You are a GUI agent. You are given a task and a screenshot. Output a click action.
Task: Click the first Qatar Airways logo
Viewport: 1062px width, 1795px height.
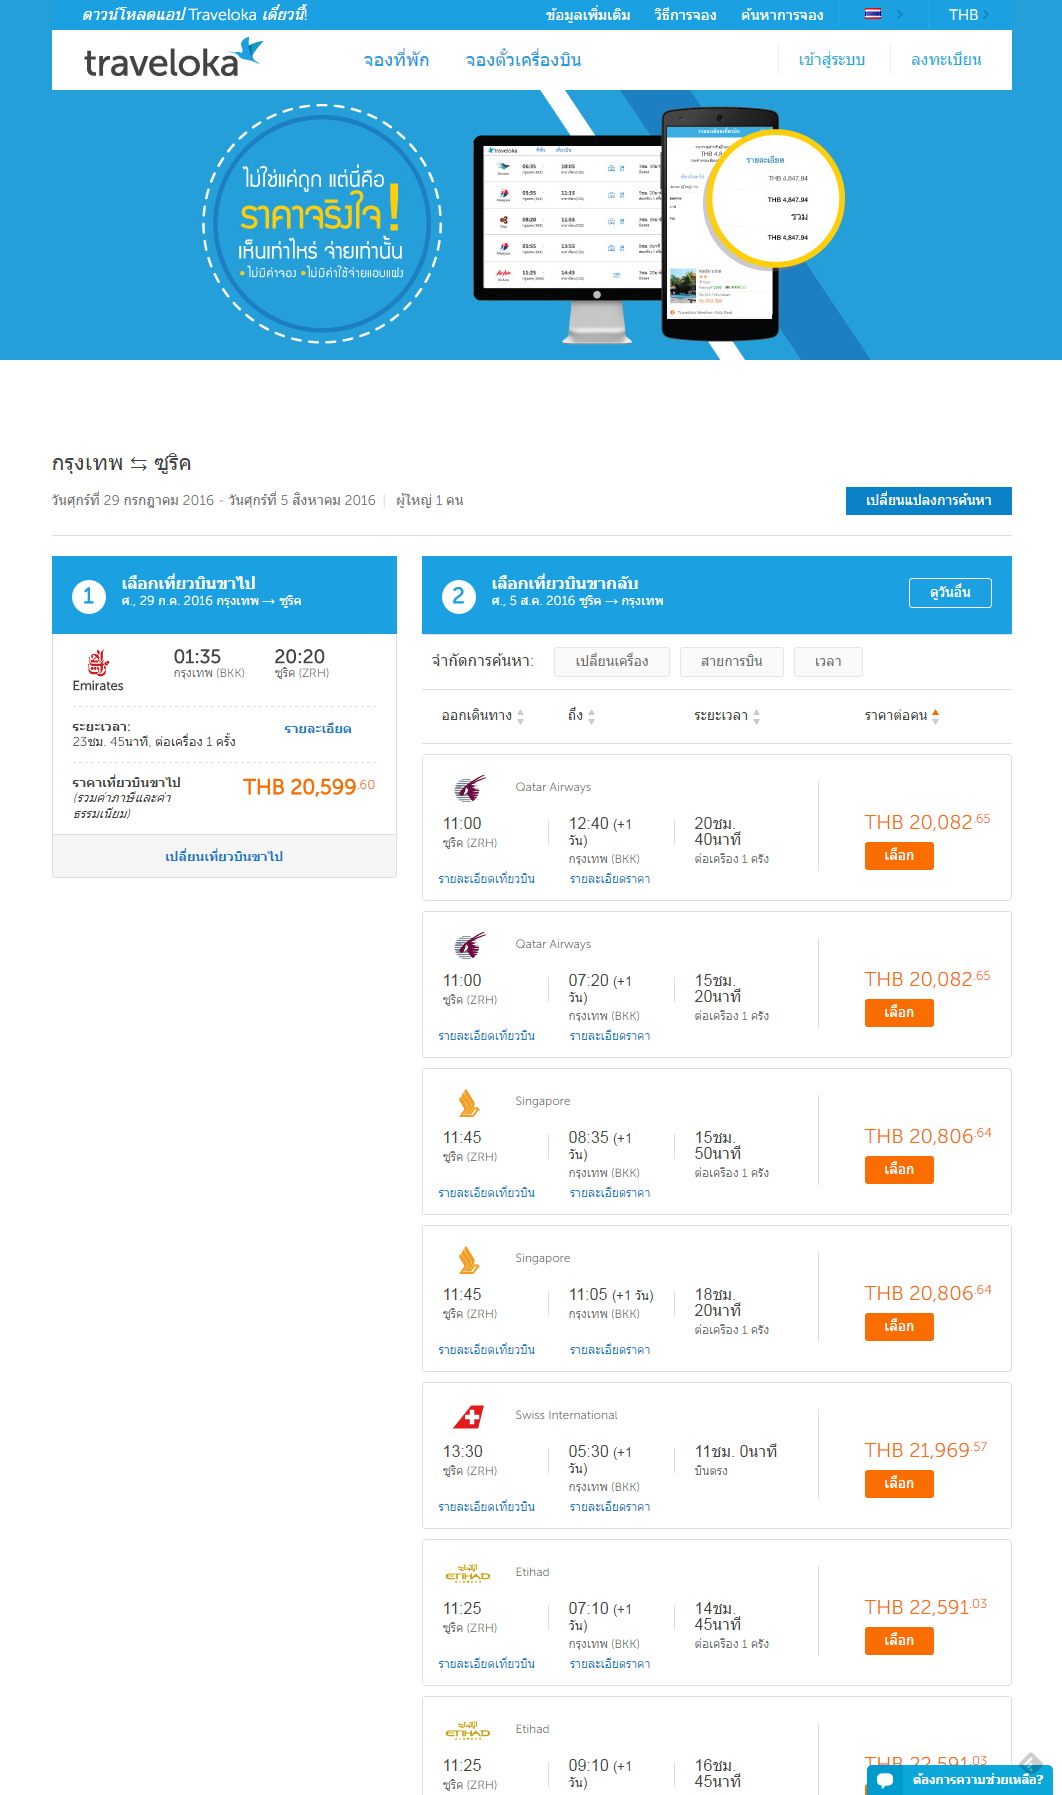[x=469, y=788]
